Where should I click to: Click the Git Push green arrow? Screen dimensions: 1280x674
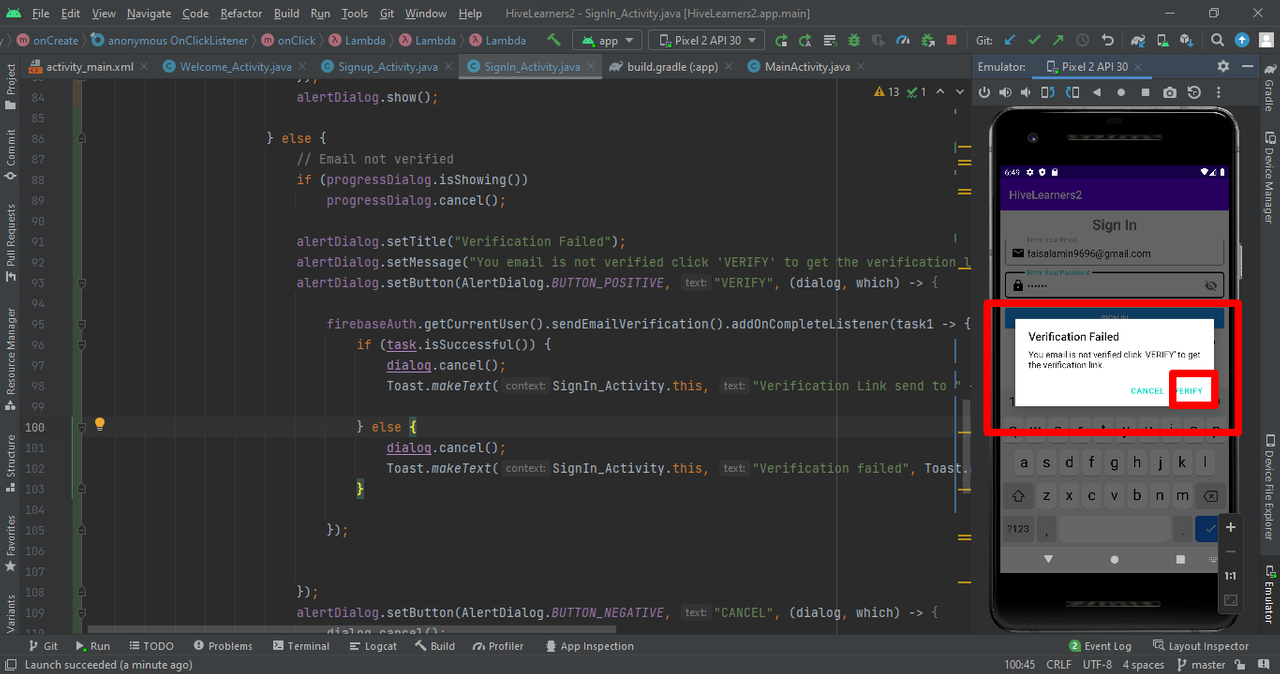1058,40
